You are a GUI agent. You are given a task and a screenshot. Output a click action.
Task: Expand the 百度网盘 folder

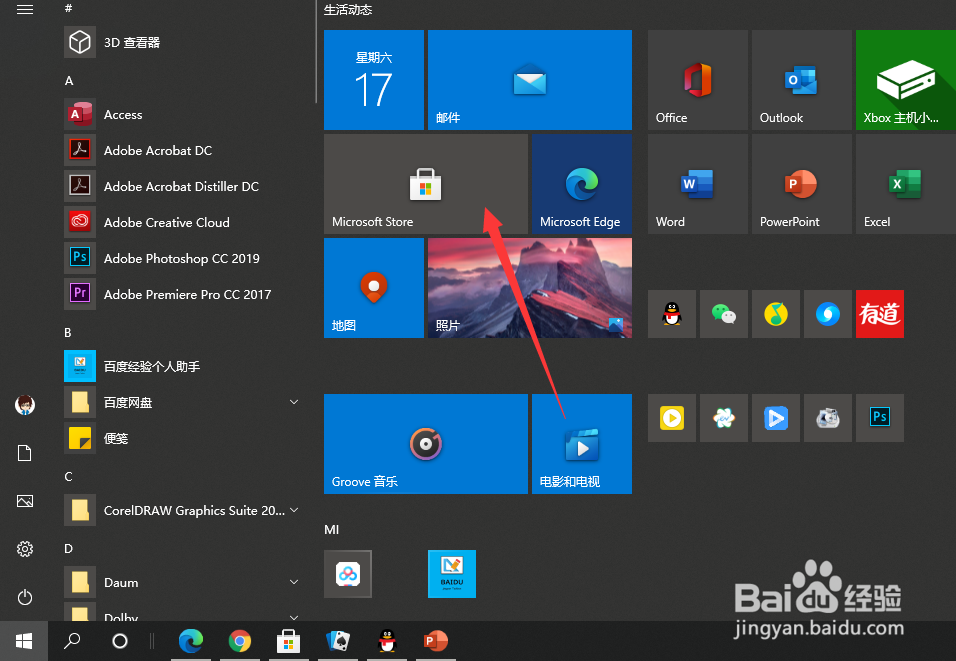click(x=294, y=402)
